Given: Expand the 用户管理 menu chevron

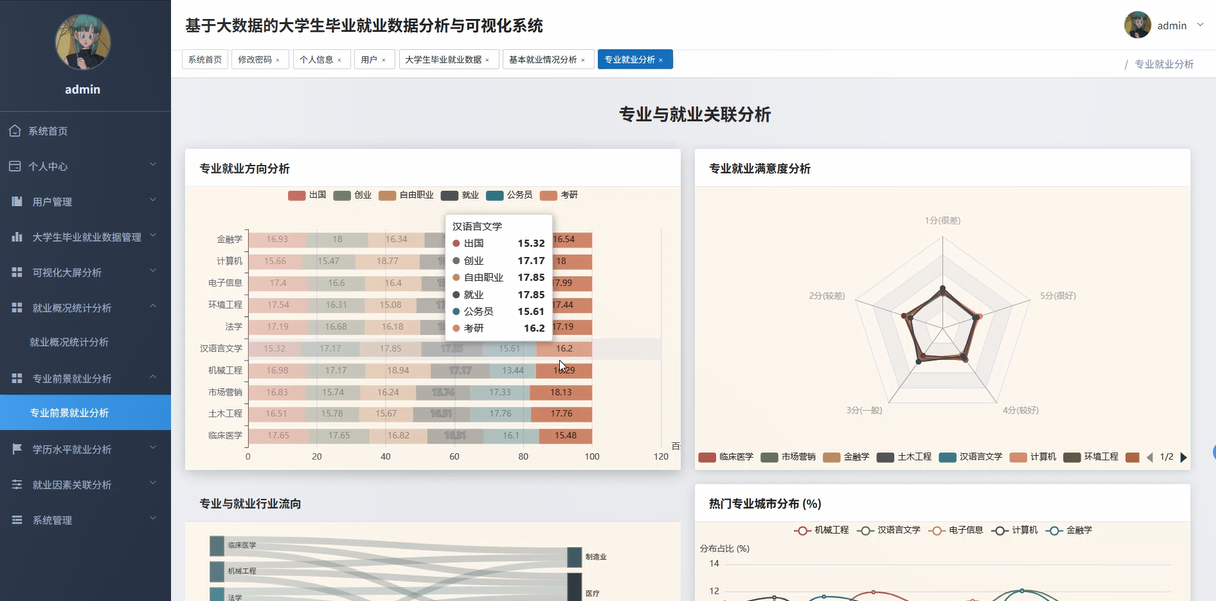Looking at the screenshot, I should point(153,201).
